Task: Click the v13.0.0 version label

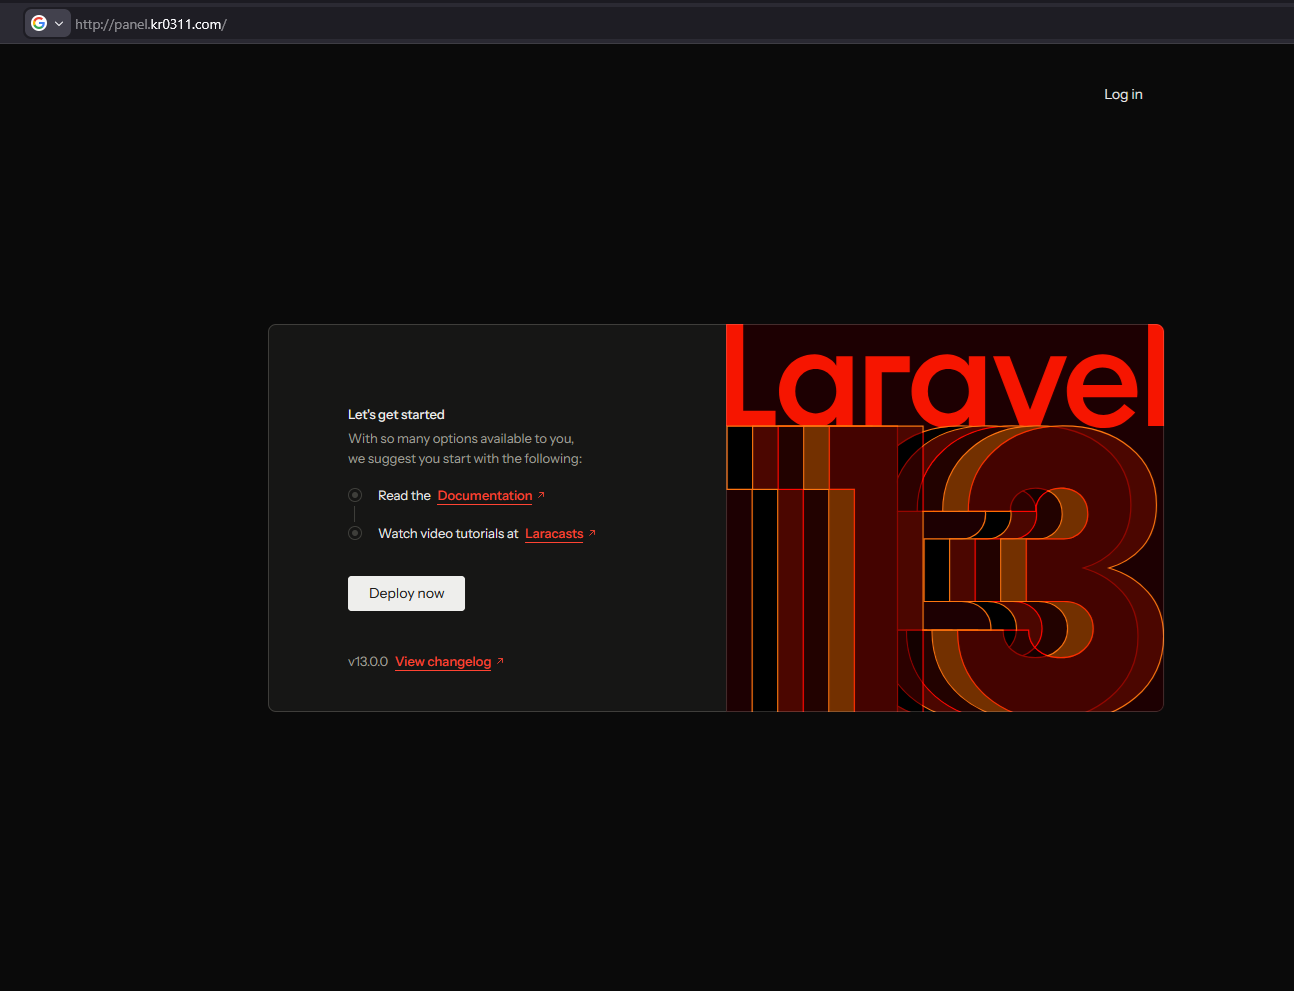Action: (367, 661)
